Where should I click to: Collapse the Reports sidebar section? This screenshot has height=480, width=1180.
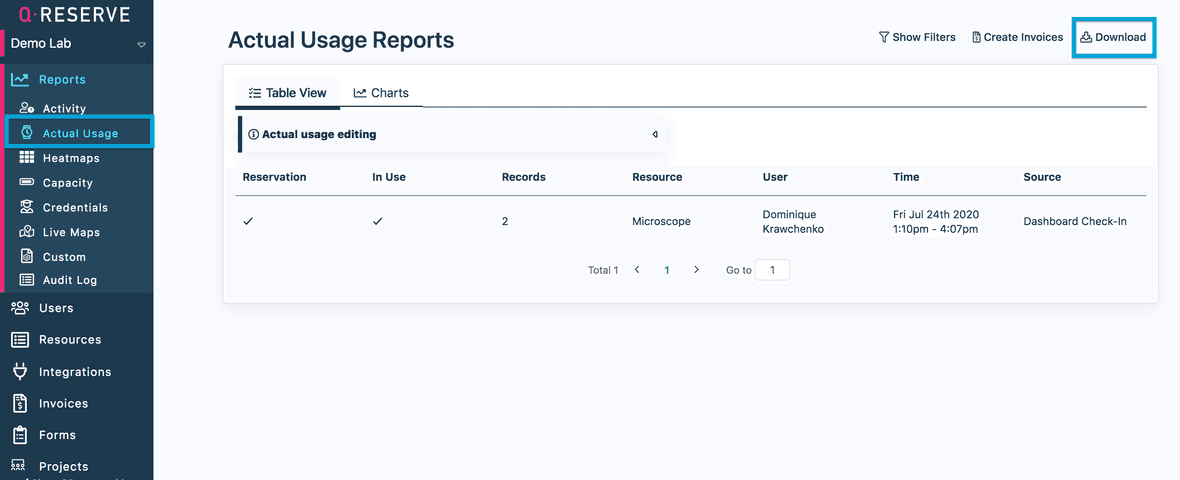click(x=61, y=80)
